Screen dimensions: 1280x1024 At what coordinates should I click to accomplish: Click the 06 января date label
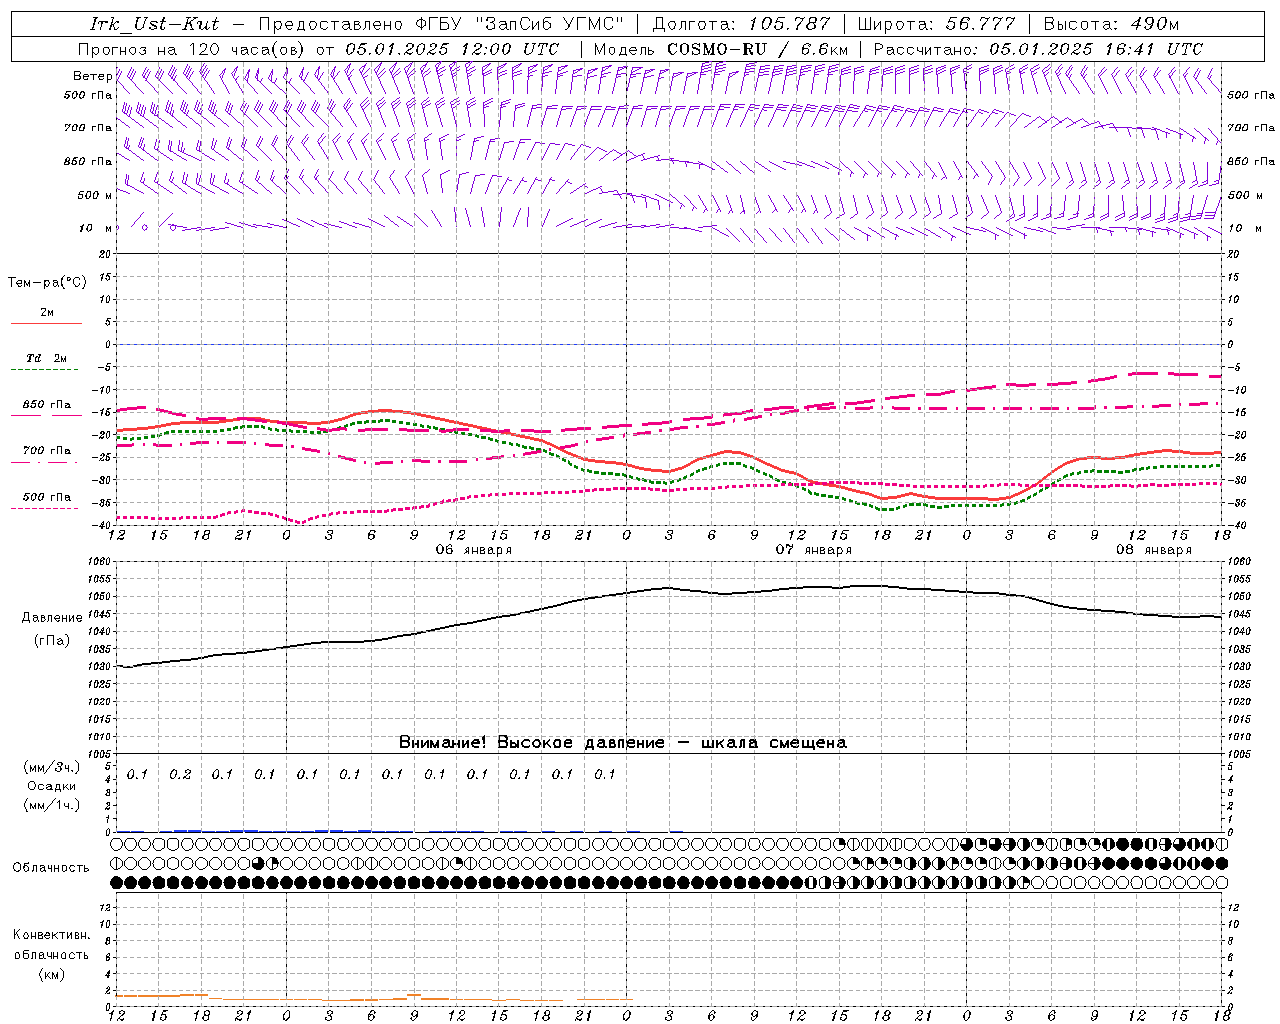473,550
